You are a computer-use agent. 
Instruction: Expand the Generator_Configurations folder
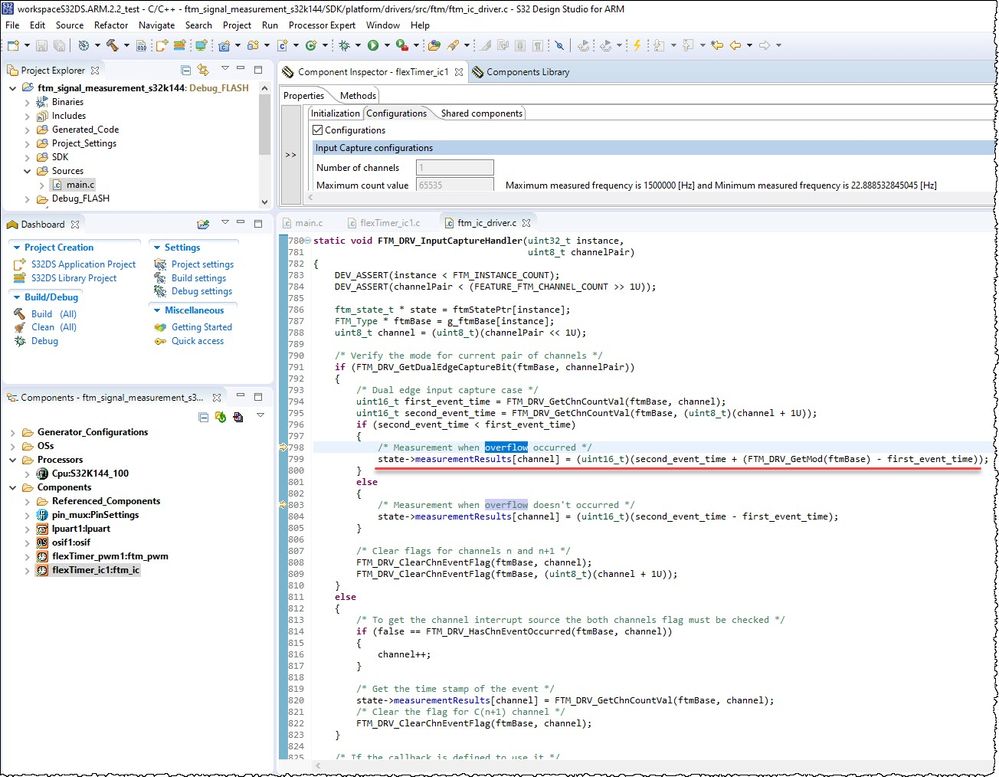[12, 432]
